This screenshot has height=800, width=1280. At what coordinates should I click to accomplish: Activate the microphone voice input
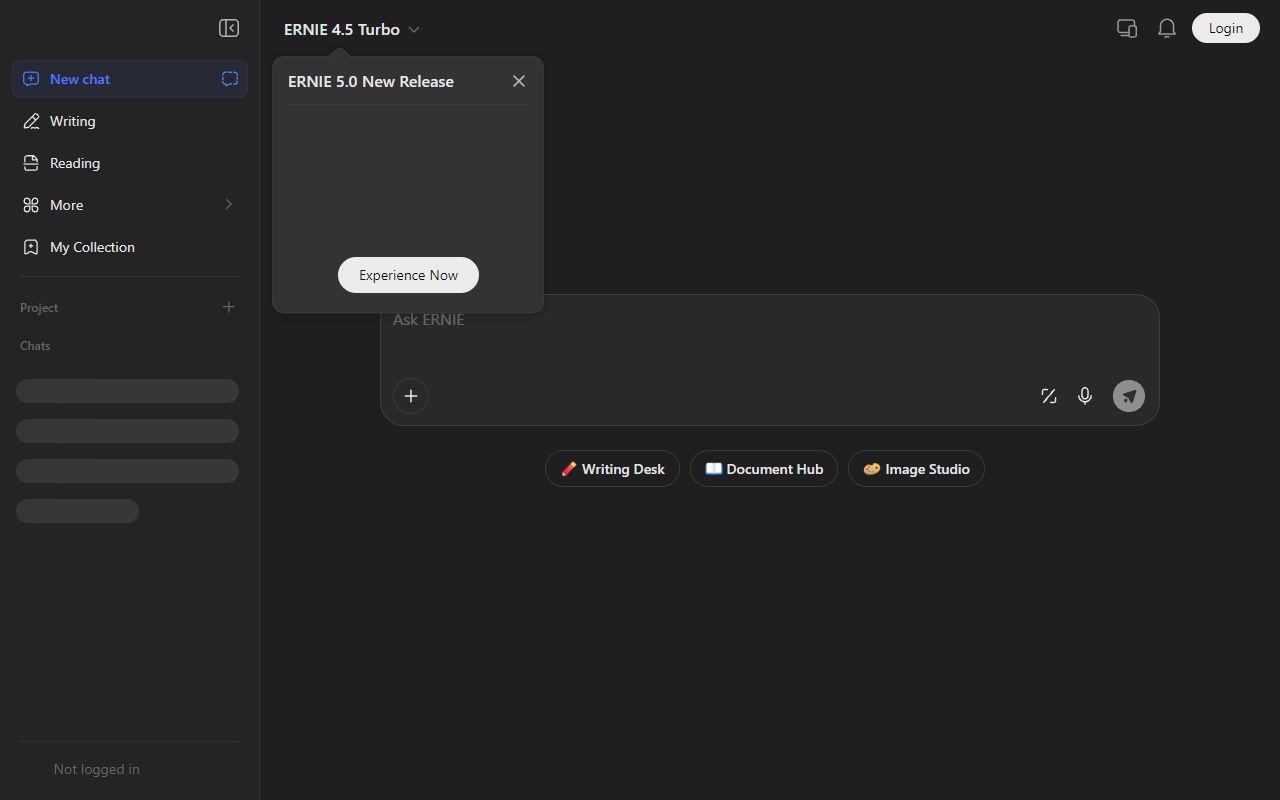click(1084, 396)
